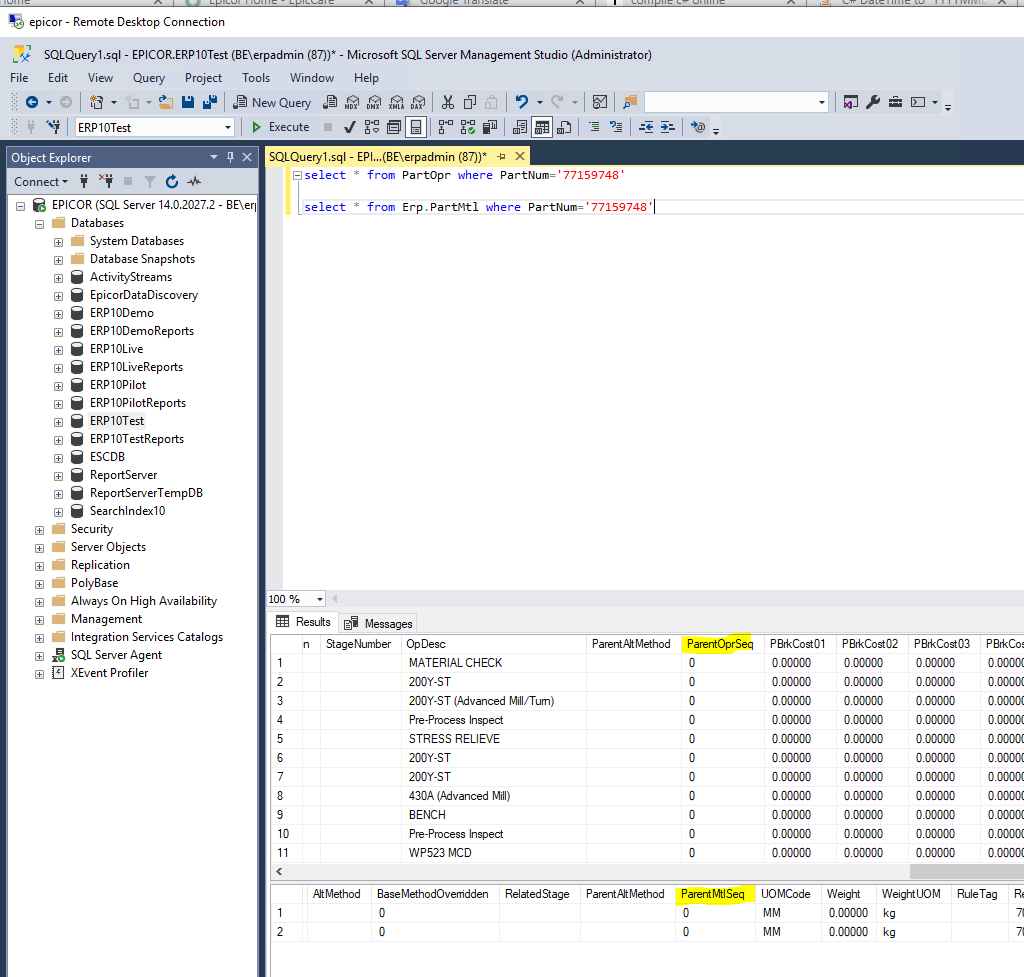Click the Execute button
This screenshot has height=977, width=1024.
(x=280, y=127)
